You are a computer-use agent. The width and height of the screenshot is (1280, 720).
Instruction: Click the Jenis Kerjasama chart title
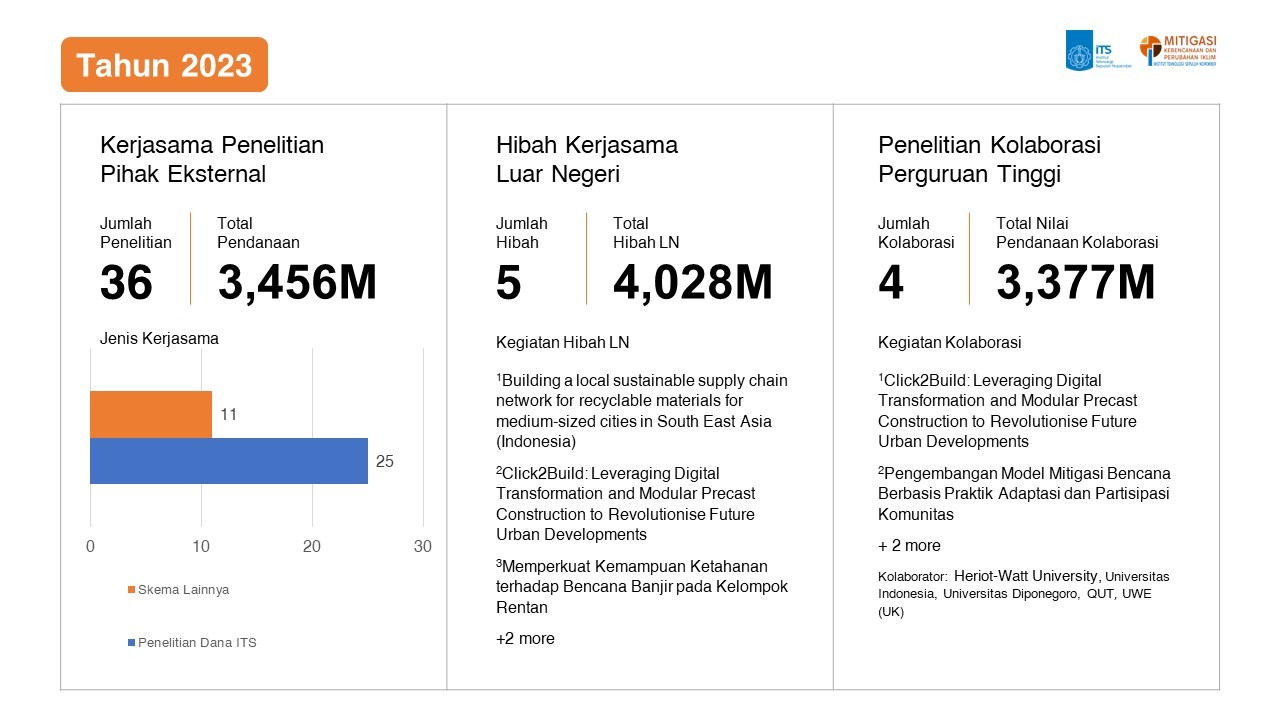click(159, 338)
